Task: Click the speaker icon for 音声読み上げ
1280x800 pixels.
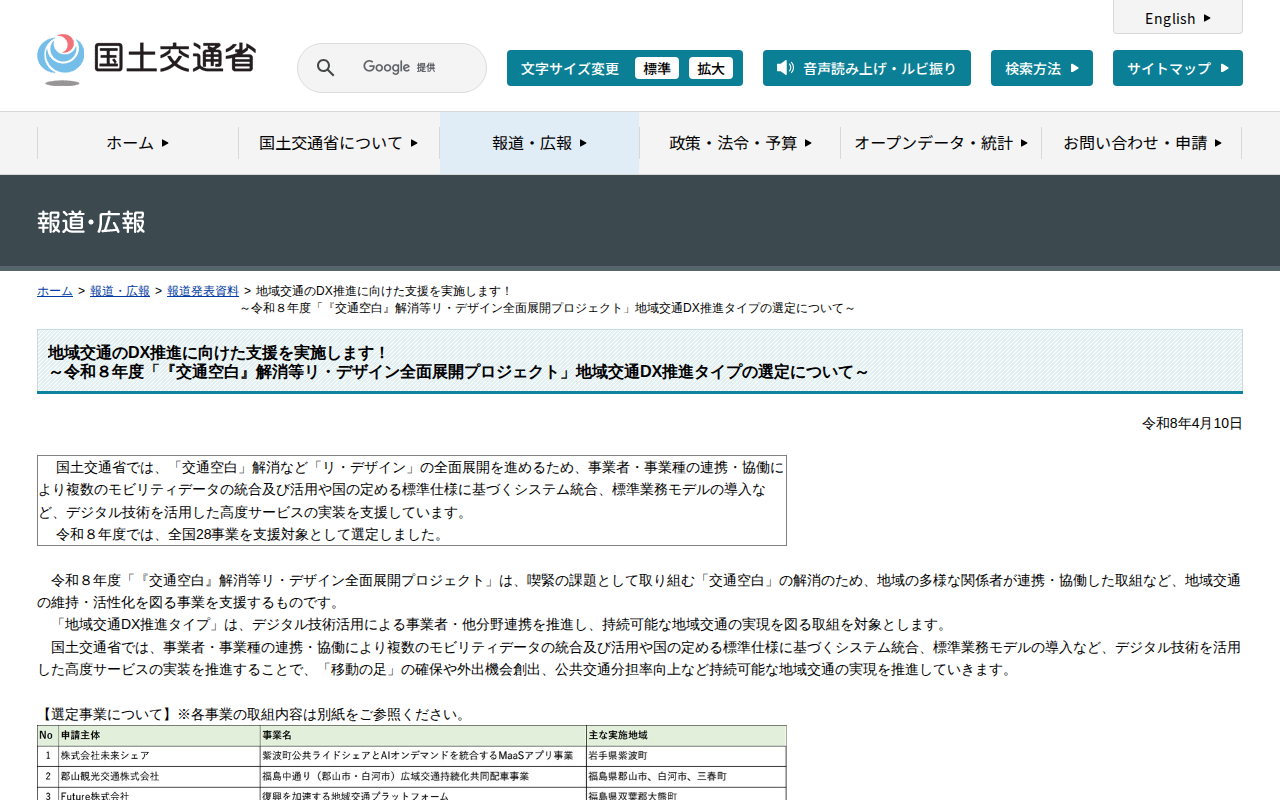Action: pos(785,68)
